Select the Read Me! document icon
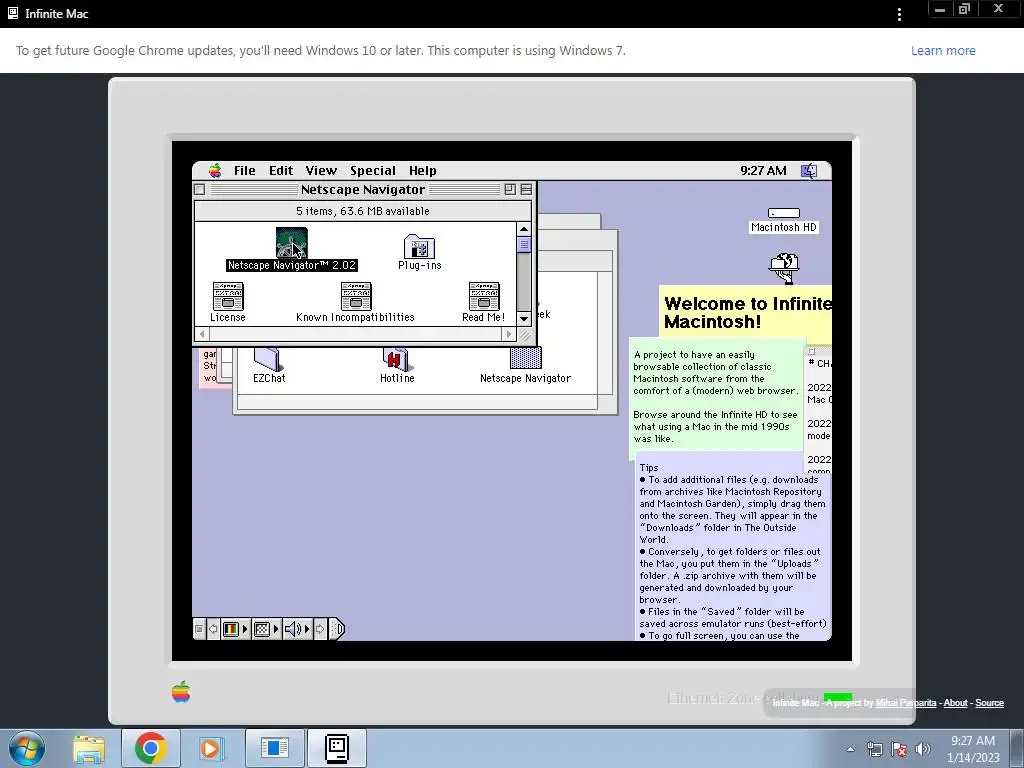 pos(484,296)
